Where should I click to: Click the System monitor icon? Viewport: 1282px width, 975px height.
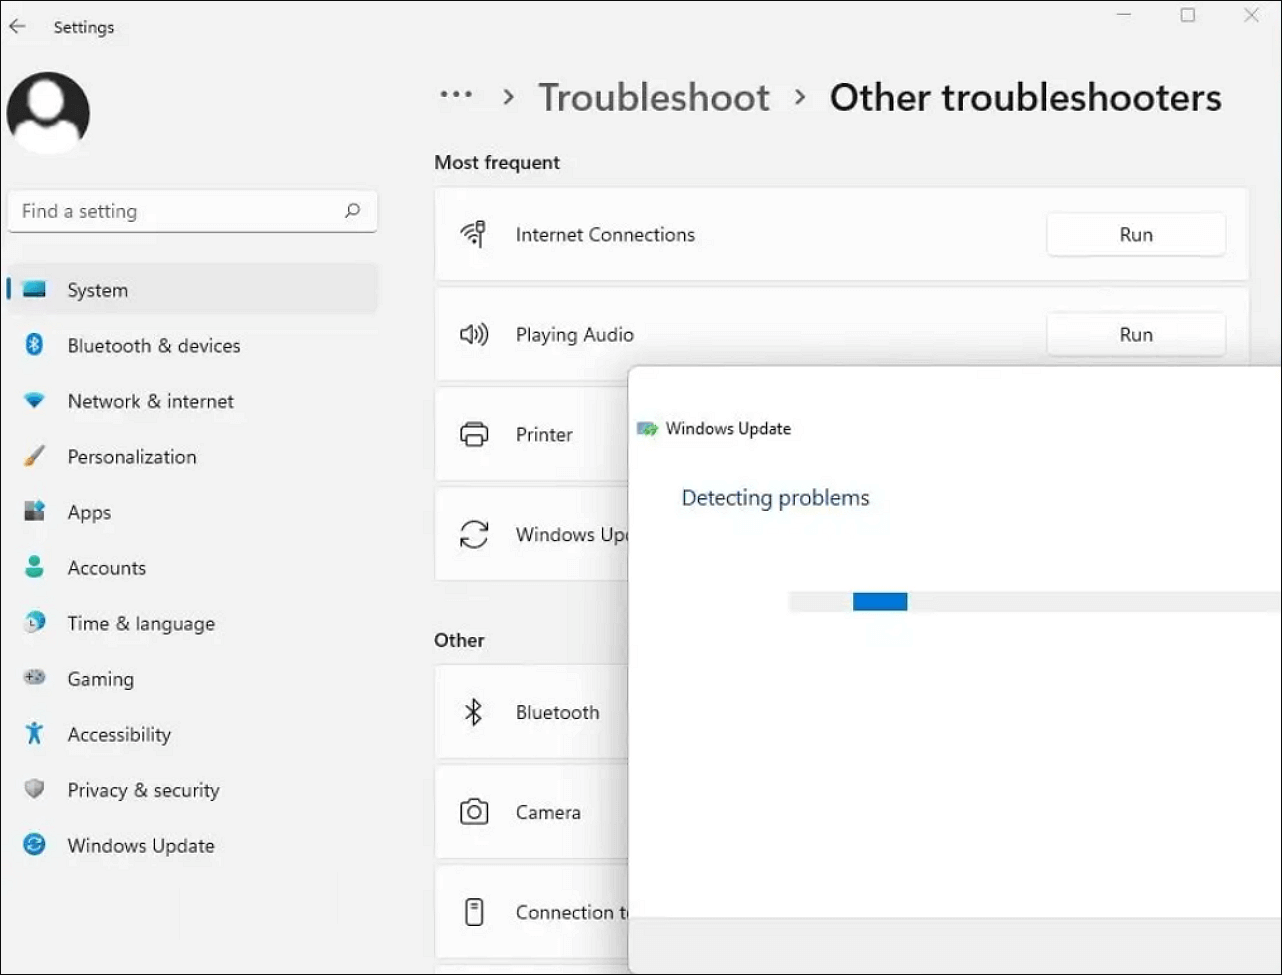(x=34, y=290)
